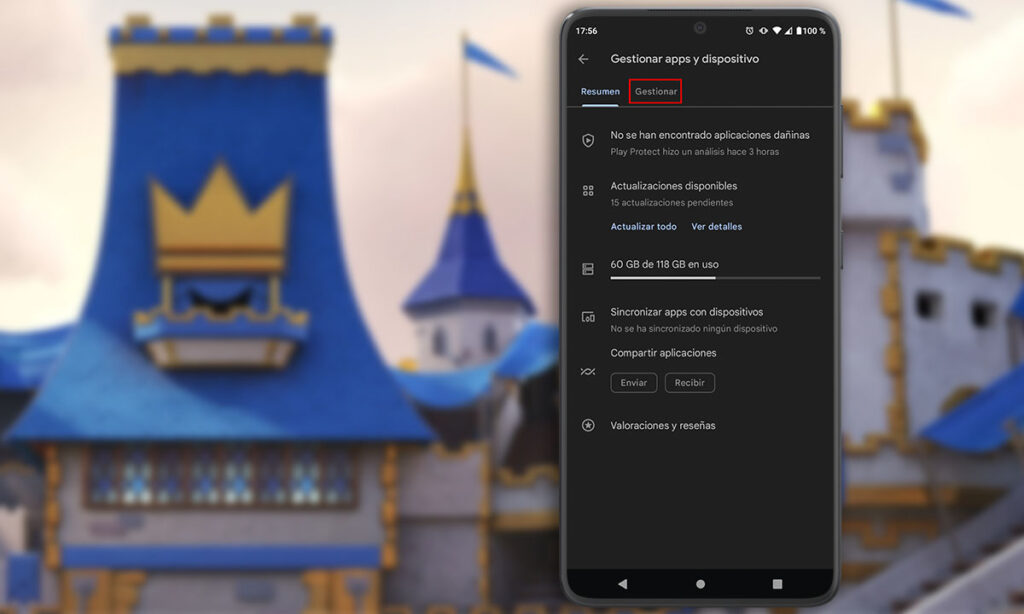Screen dimensions: 1024x614
Task: Tap the 'Compartir aplicaciones' label
Action: [x=663, y=353]
